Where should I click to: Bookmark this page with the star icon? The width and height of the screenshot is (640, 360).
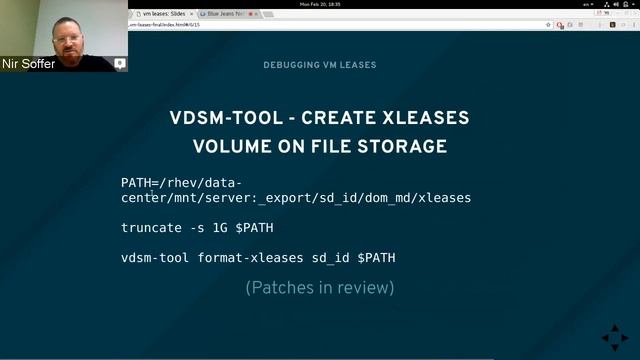tap(548, 25)
